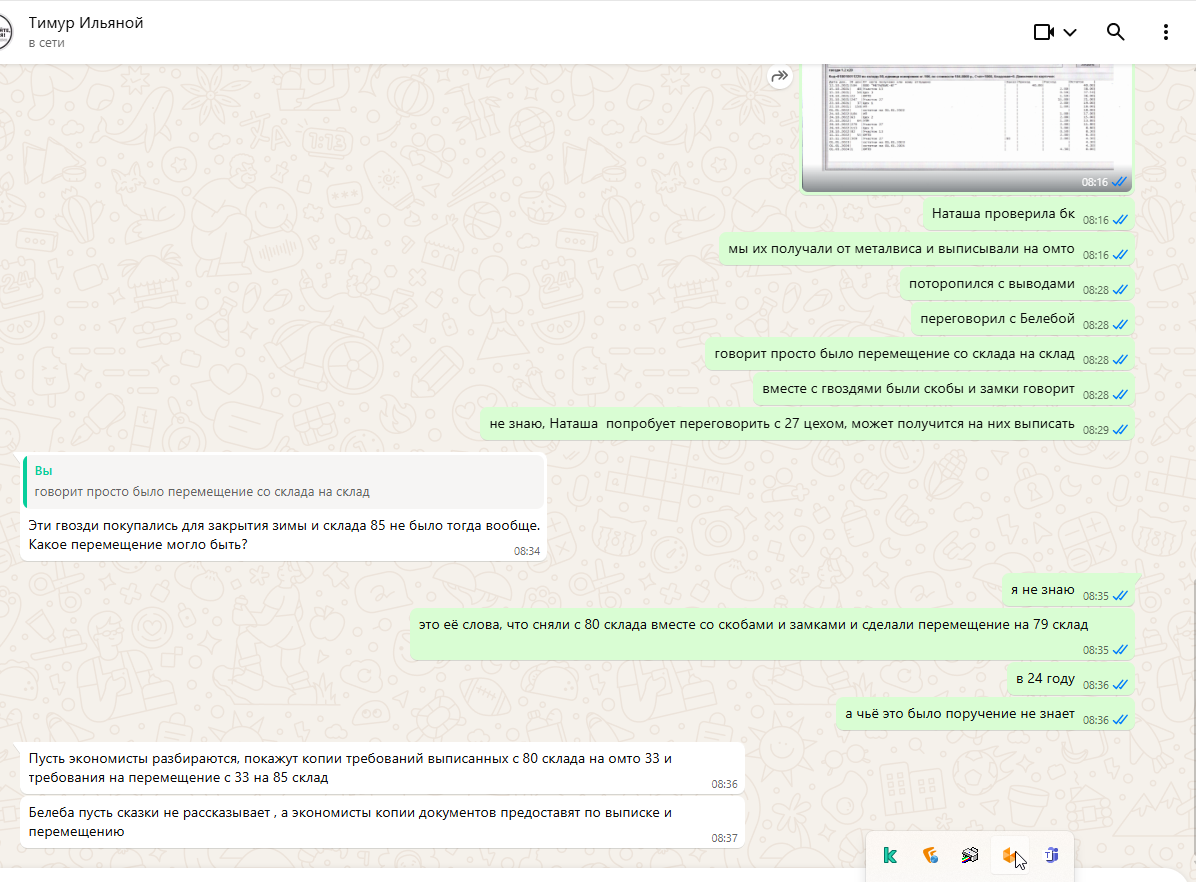This screenshot has height=882, width=1196.
Task: Click the double-check ticks on 'я не знаю'
Action: point(1120,596)
